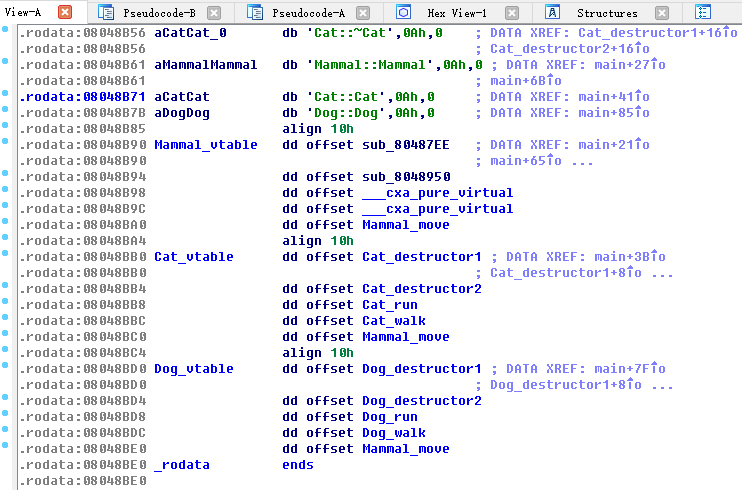Image resolution: width=742 pixels, height=490 pixels.
Task: Close the Structures tab
Action: (x=661, y=13)
